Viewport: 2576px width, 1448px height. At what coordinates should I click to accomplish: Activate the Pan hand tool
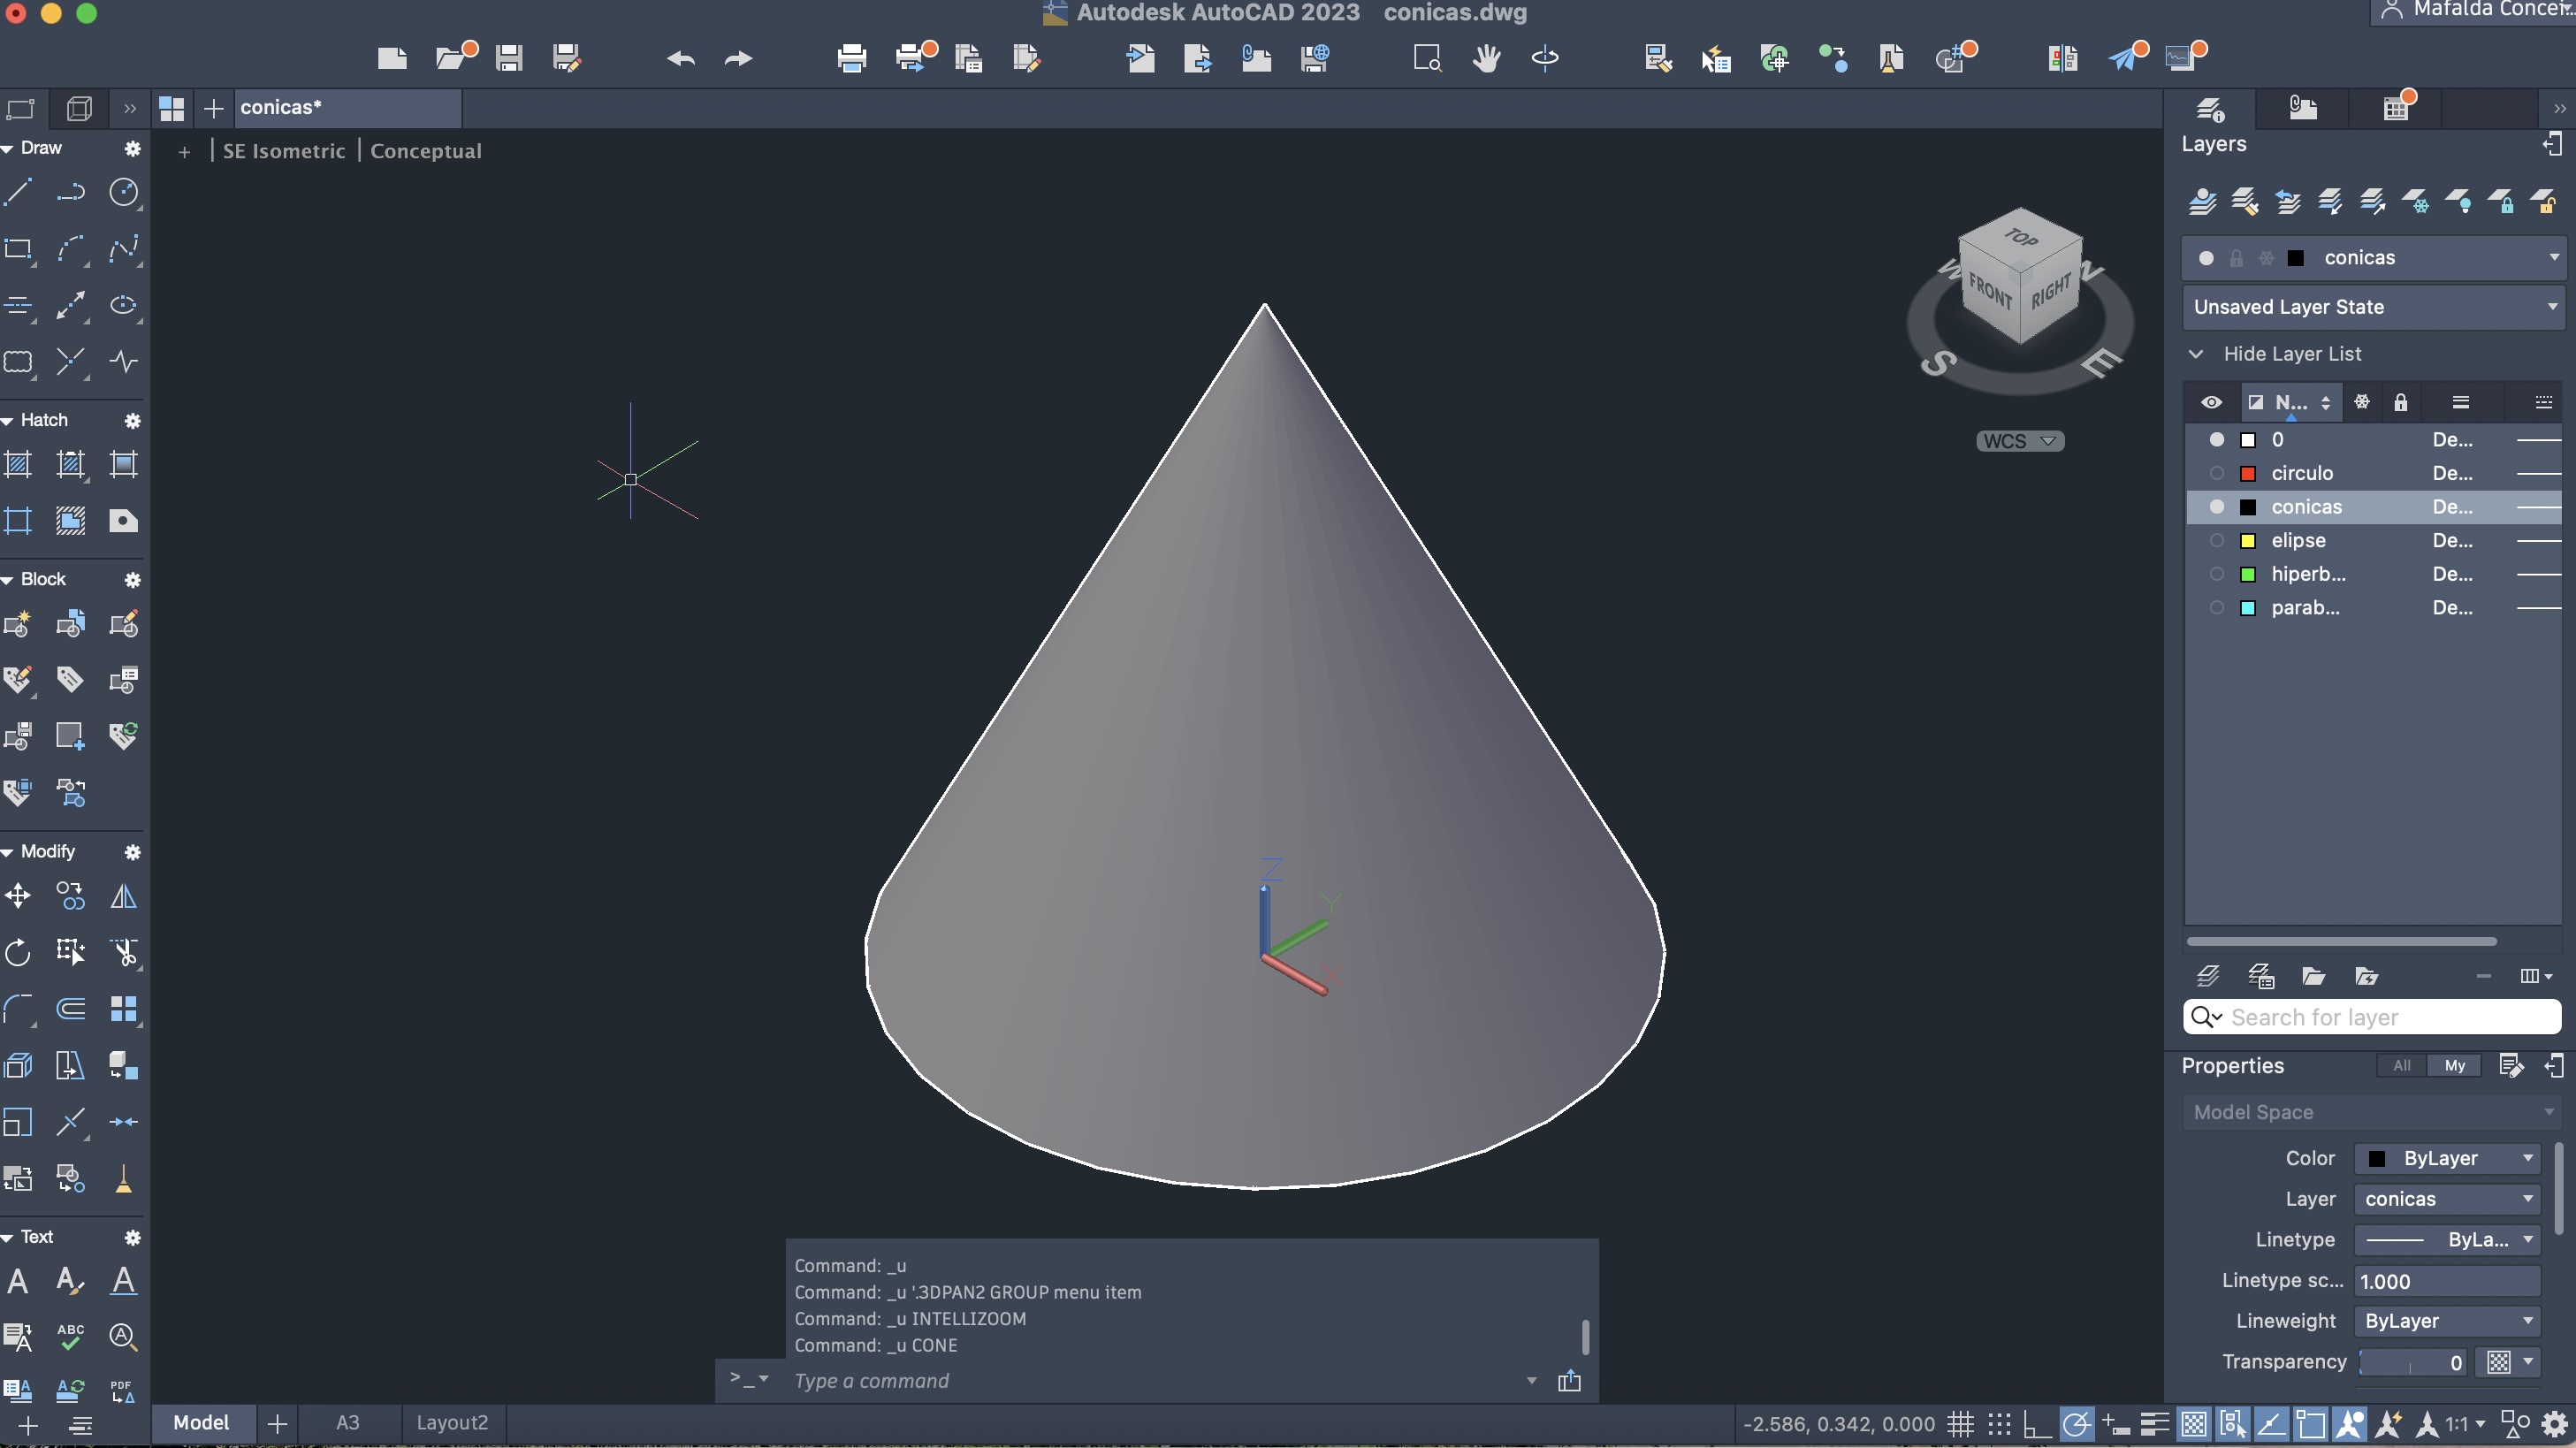[1486, 58]
